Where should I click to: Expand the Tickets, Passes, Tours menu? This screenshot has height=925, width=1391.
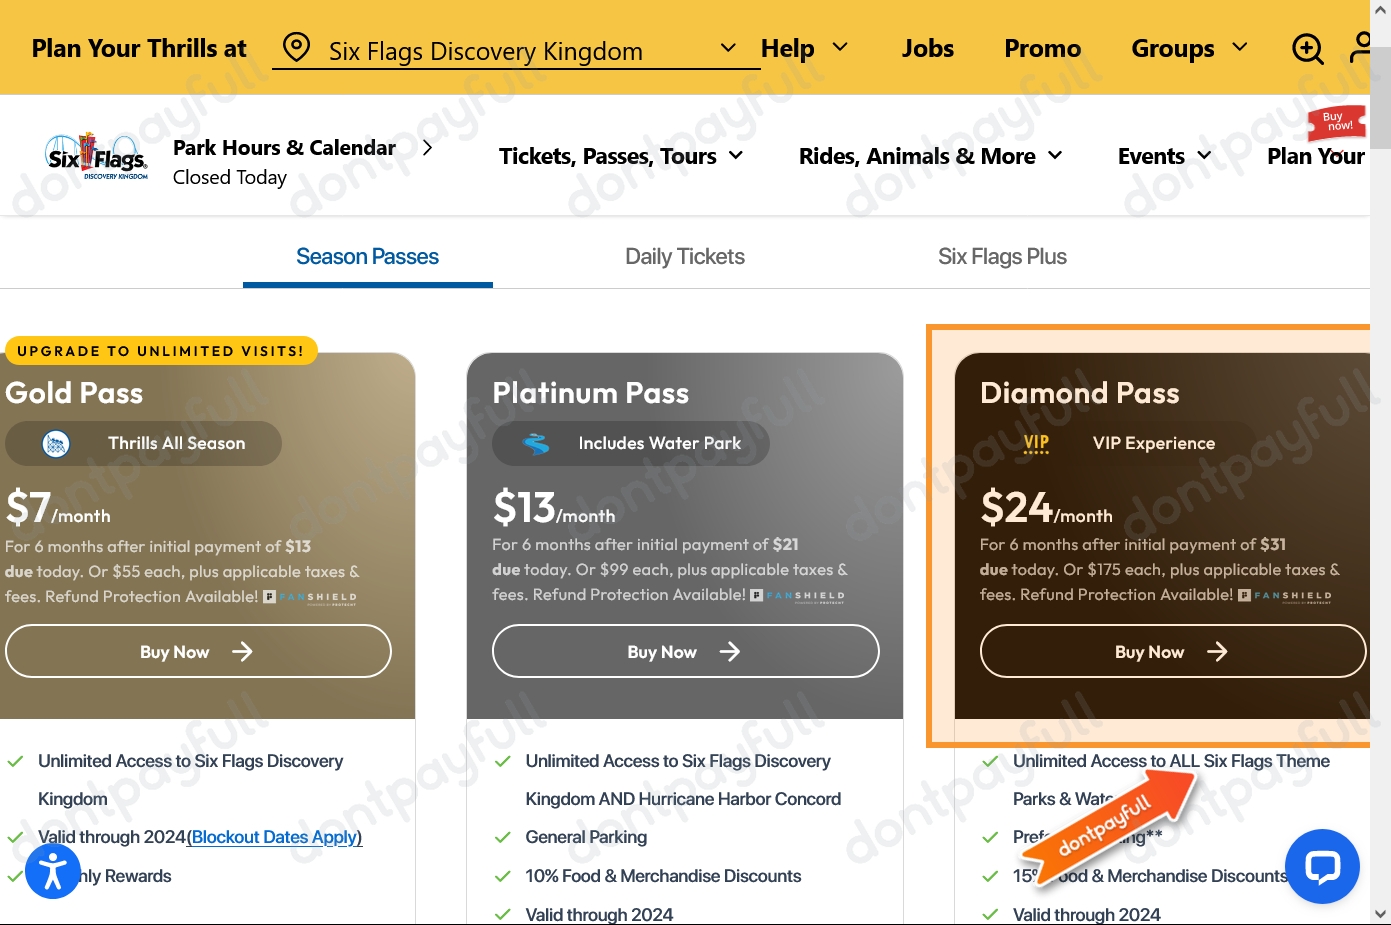[620, 155]
